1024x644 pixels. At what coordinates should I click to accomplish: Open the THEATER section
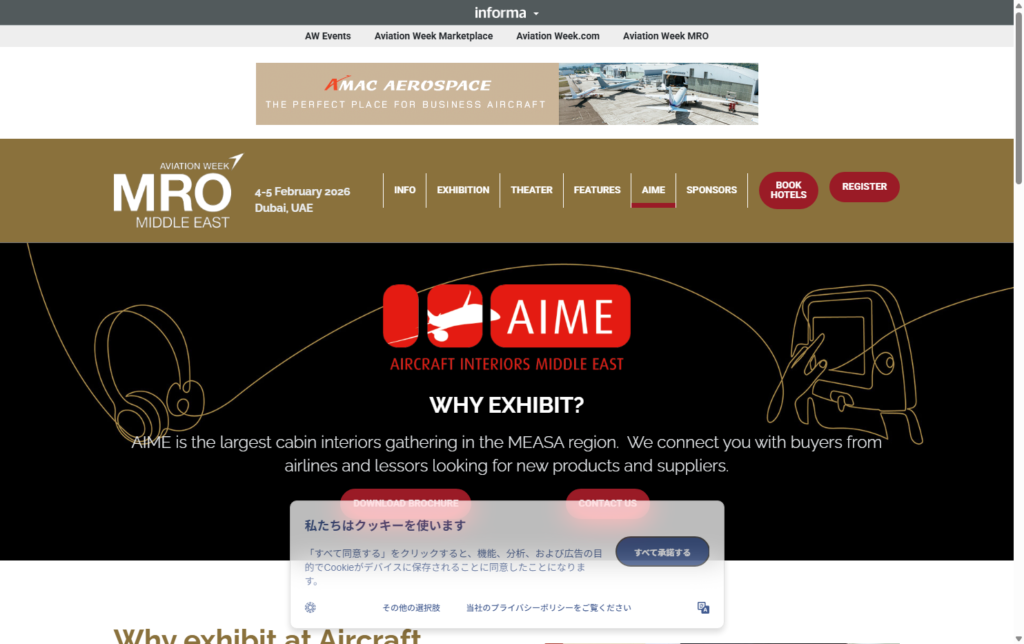point(531,189)
